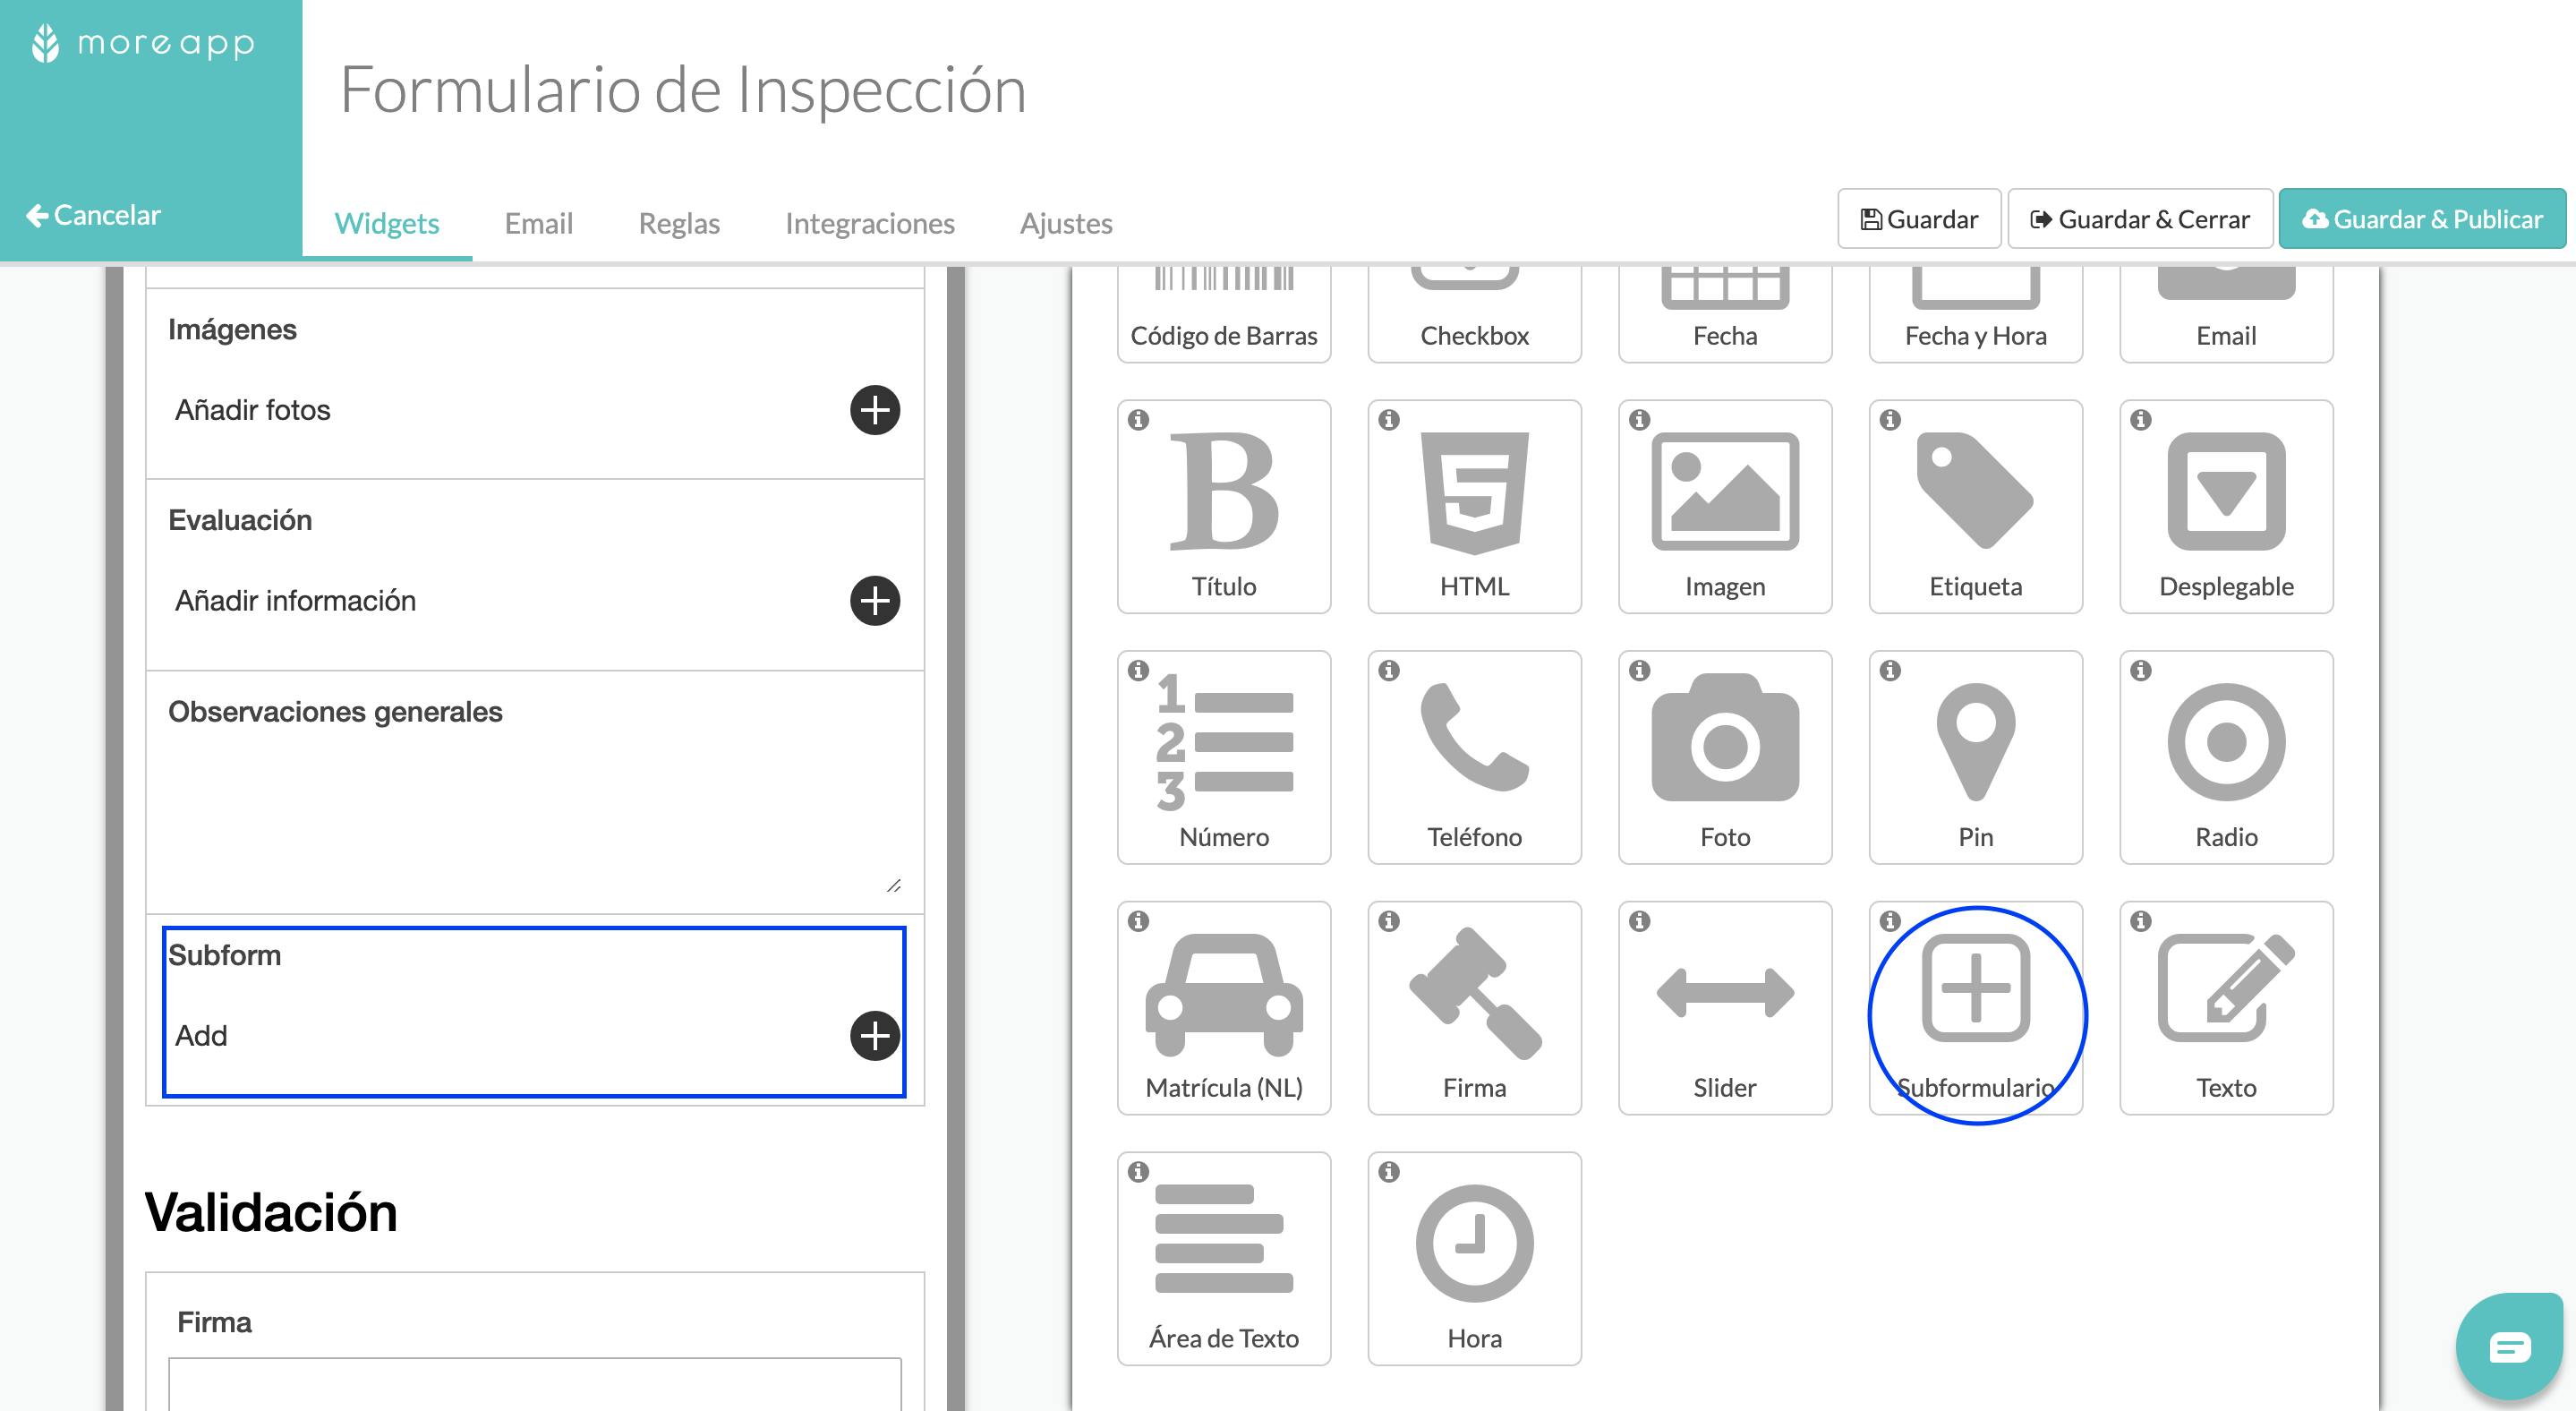Switch to the Reglas tab
The width and height of the screenshot is (2576, 1411).
[x=678, y=220]
